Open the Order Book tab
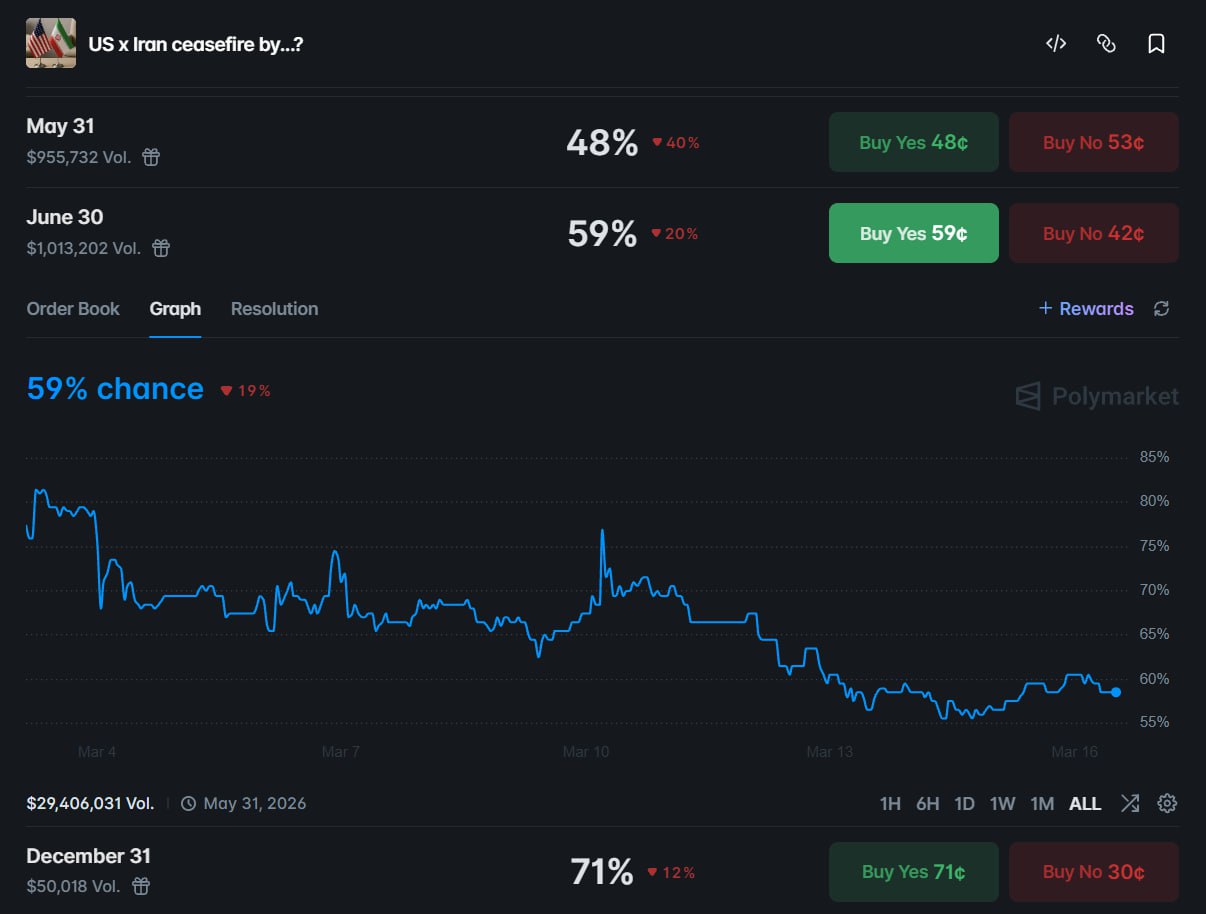Screen dimensions: 1206x914 click(73, 309)
